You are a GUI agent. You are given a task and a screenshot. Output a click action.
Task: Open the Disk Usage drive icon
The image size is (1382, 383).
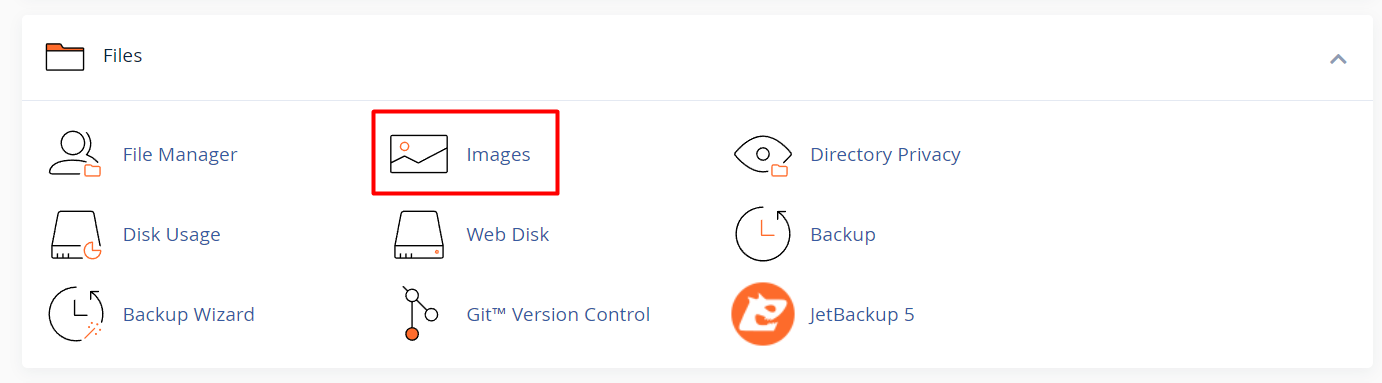tap(76, 235)
